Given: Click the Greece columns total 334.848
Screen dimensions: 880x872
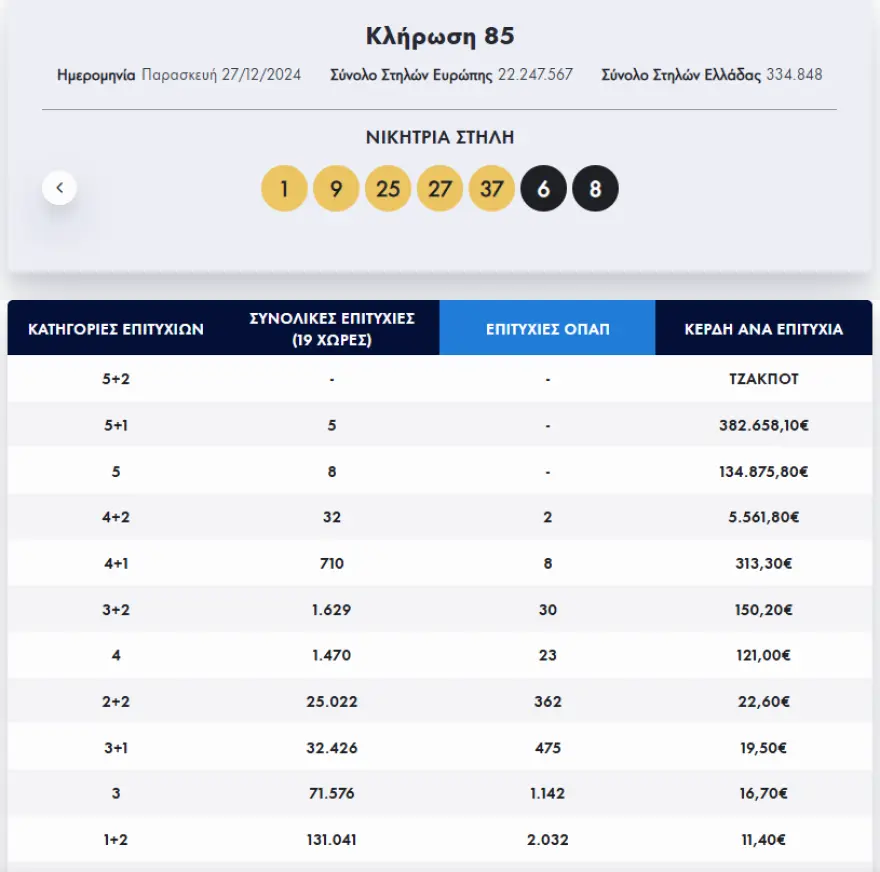Looking at the screenshot, I should click(x=794, y=75).
